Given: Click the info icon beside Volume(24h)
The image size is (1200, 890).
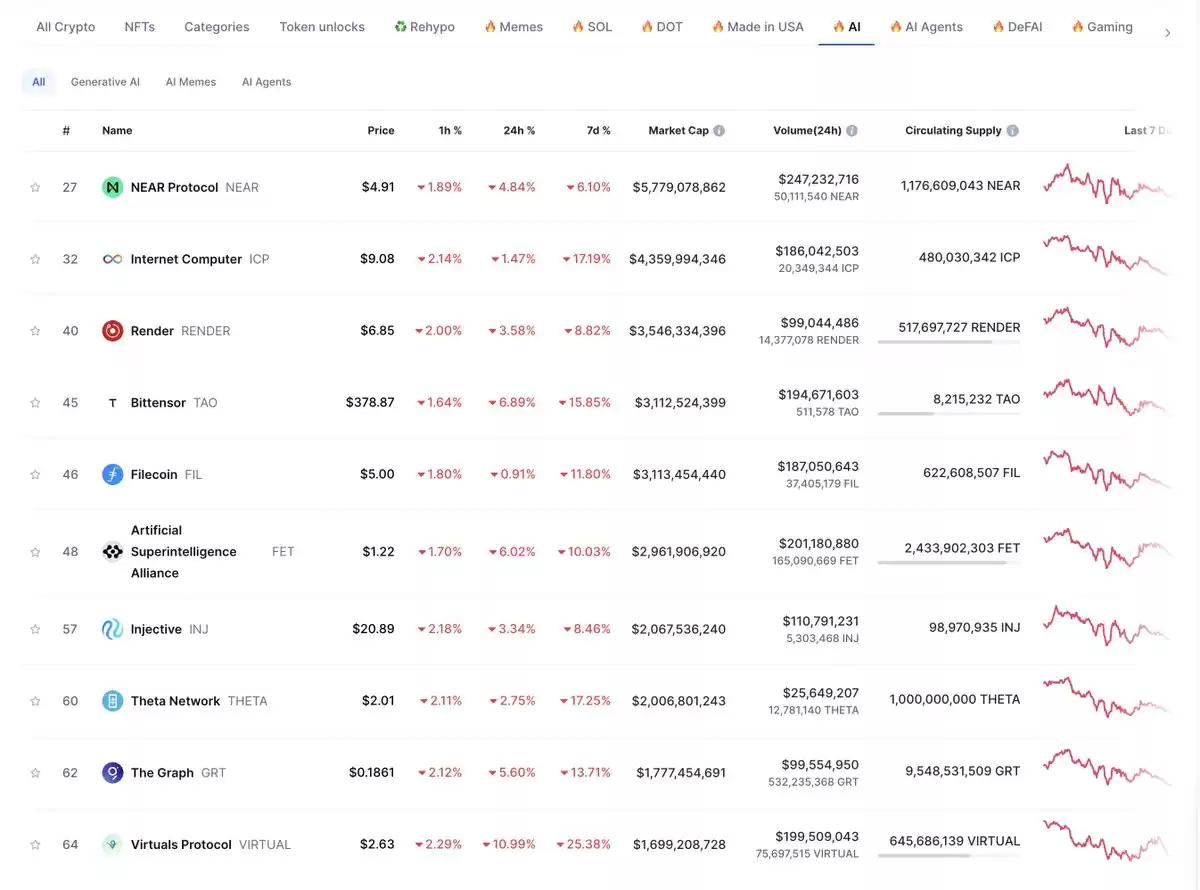Looking at the screenshot, I should (x=852, y=131).
